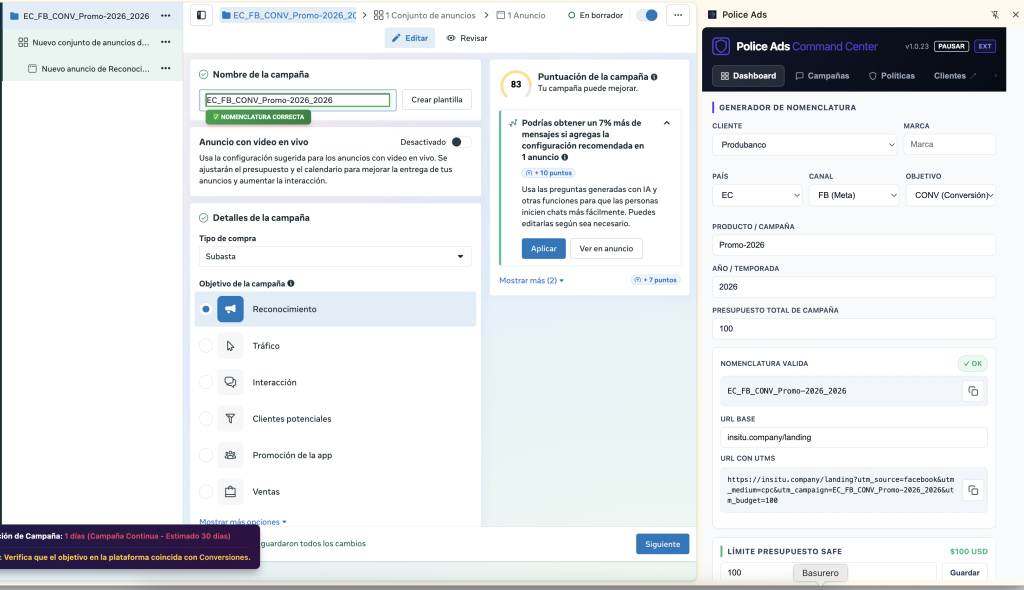The image size is (1024, 590).
Task: Click the Ventas briefcase icon
Action: click(x=231, y=492)
